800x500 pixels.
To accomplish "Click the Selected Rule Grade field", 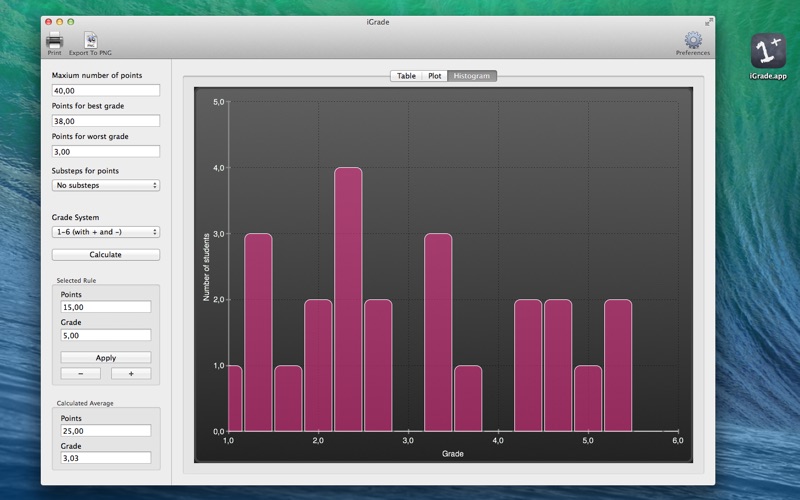I will tap(106, 336).
